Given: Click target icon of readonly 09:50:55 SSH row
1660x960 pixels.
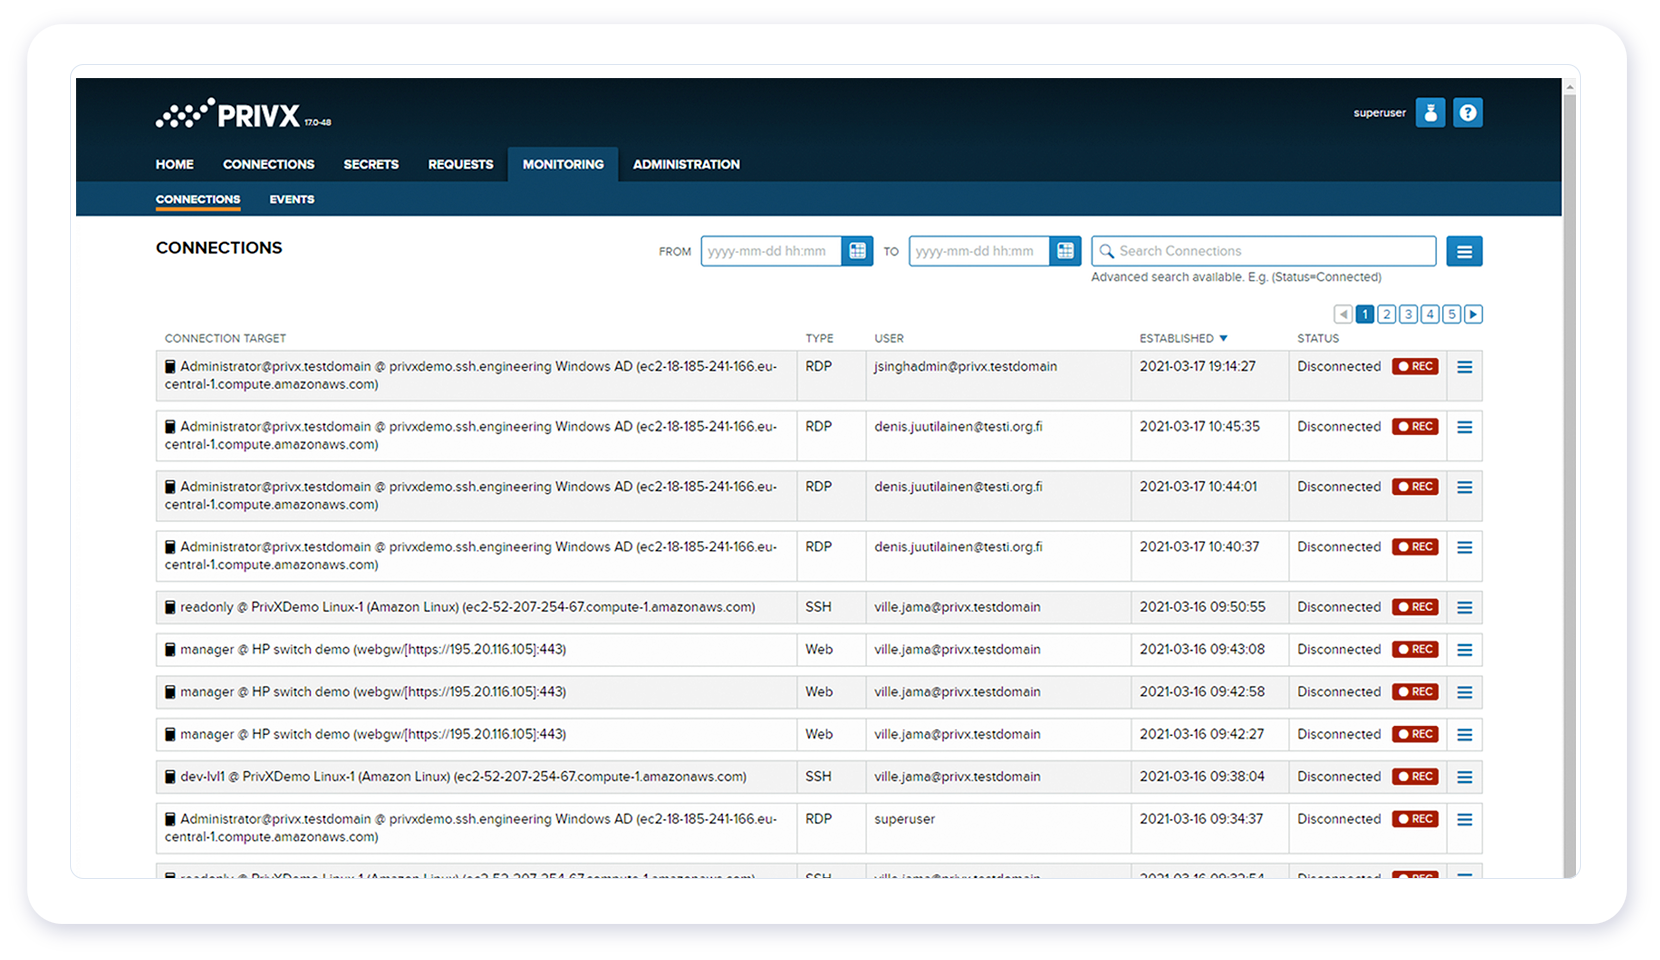Looking at the screenshot, I should [x=170, y=607].
